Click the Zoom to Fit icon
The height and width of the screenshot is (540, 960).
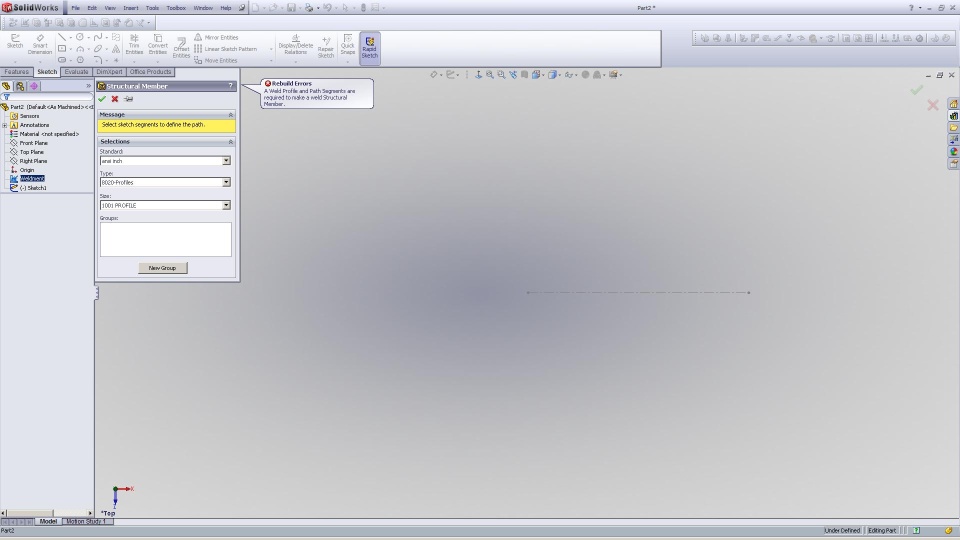tap(490, 75)
